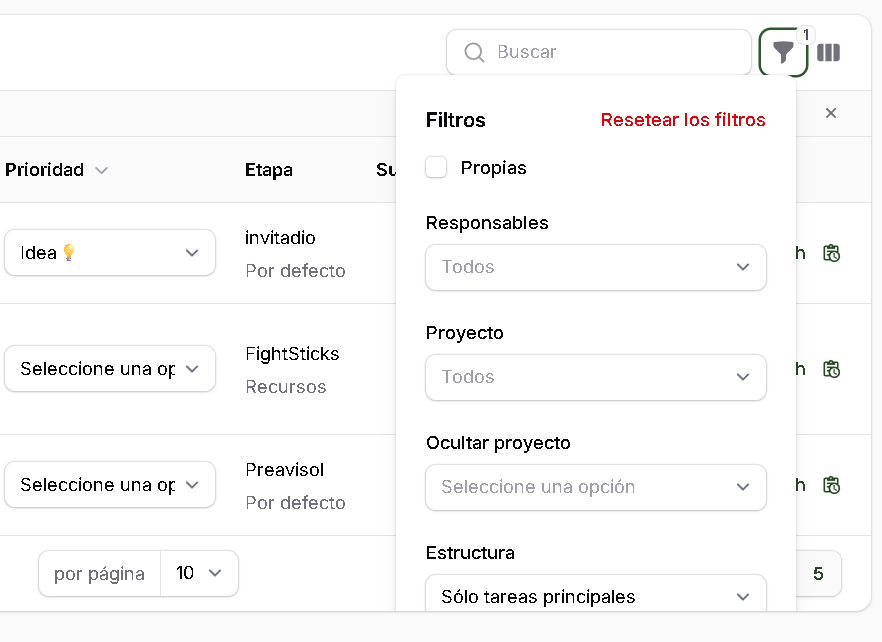
Task: Open the Responsables dropdown
Action: click(x=596, y=267)
